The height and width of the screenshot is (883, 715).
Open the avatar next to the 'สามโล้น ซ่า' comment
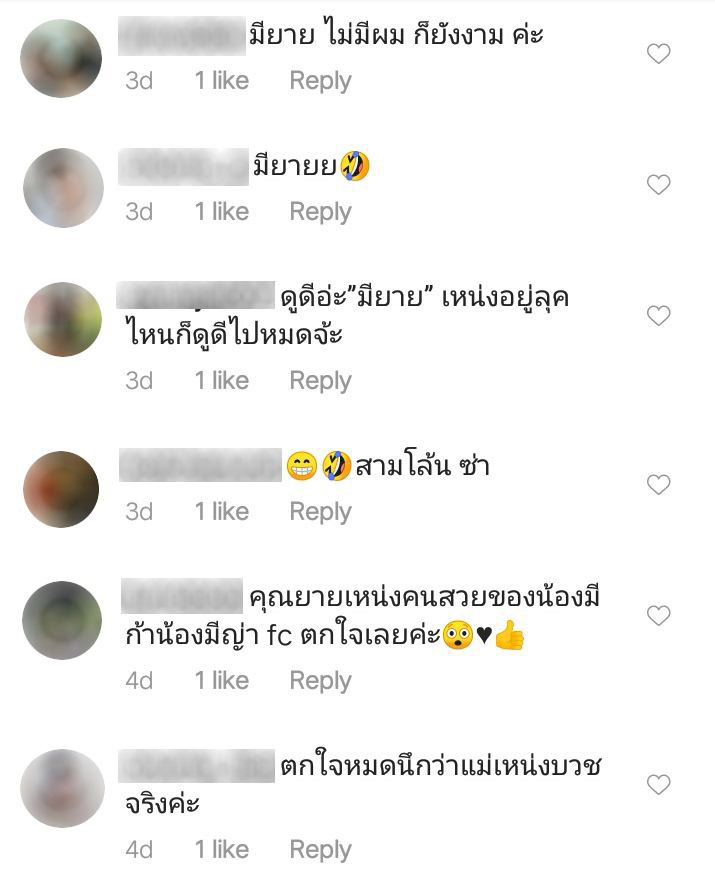pyautogui.click(x=61, y=489)
